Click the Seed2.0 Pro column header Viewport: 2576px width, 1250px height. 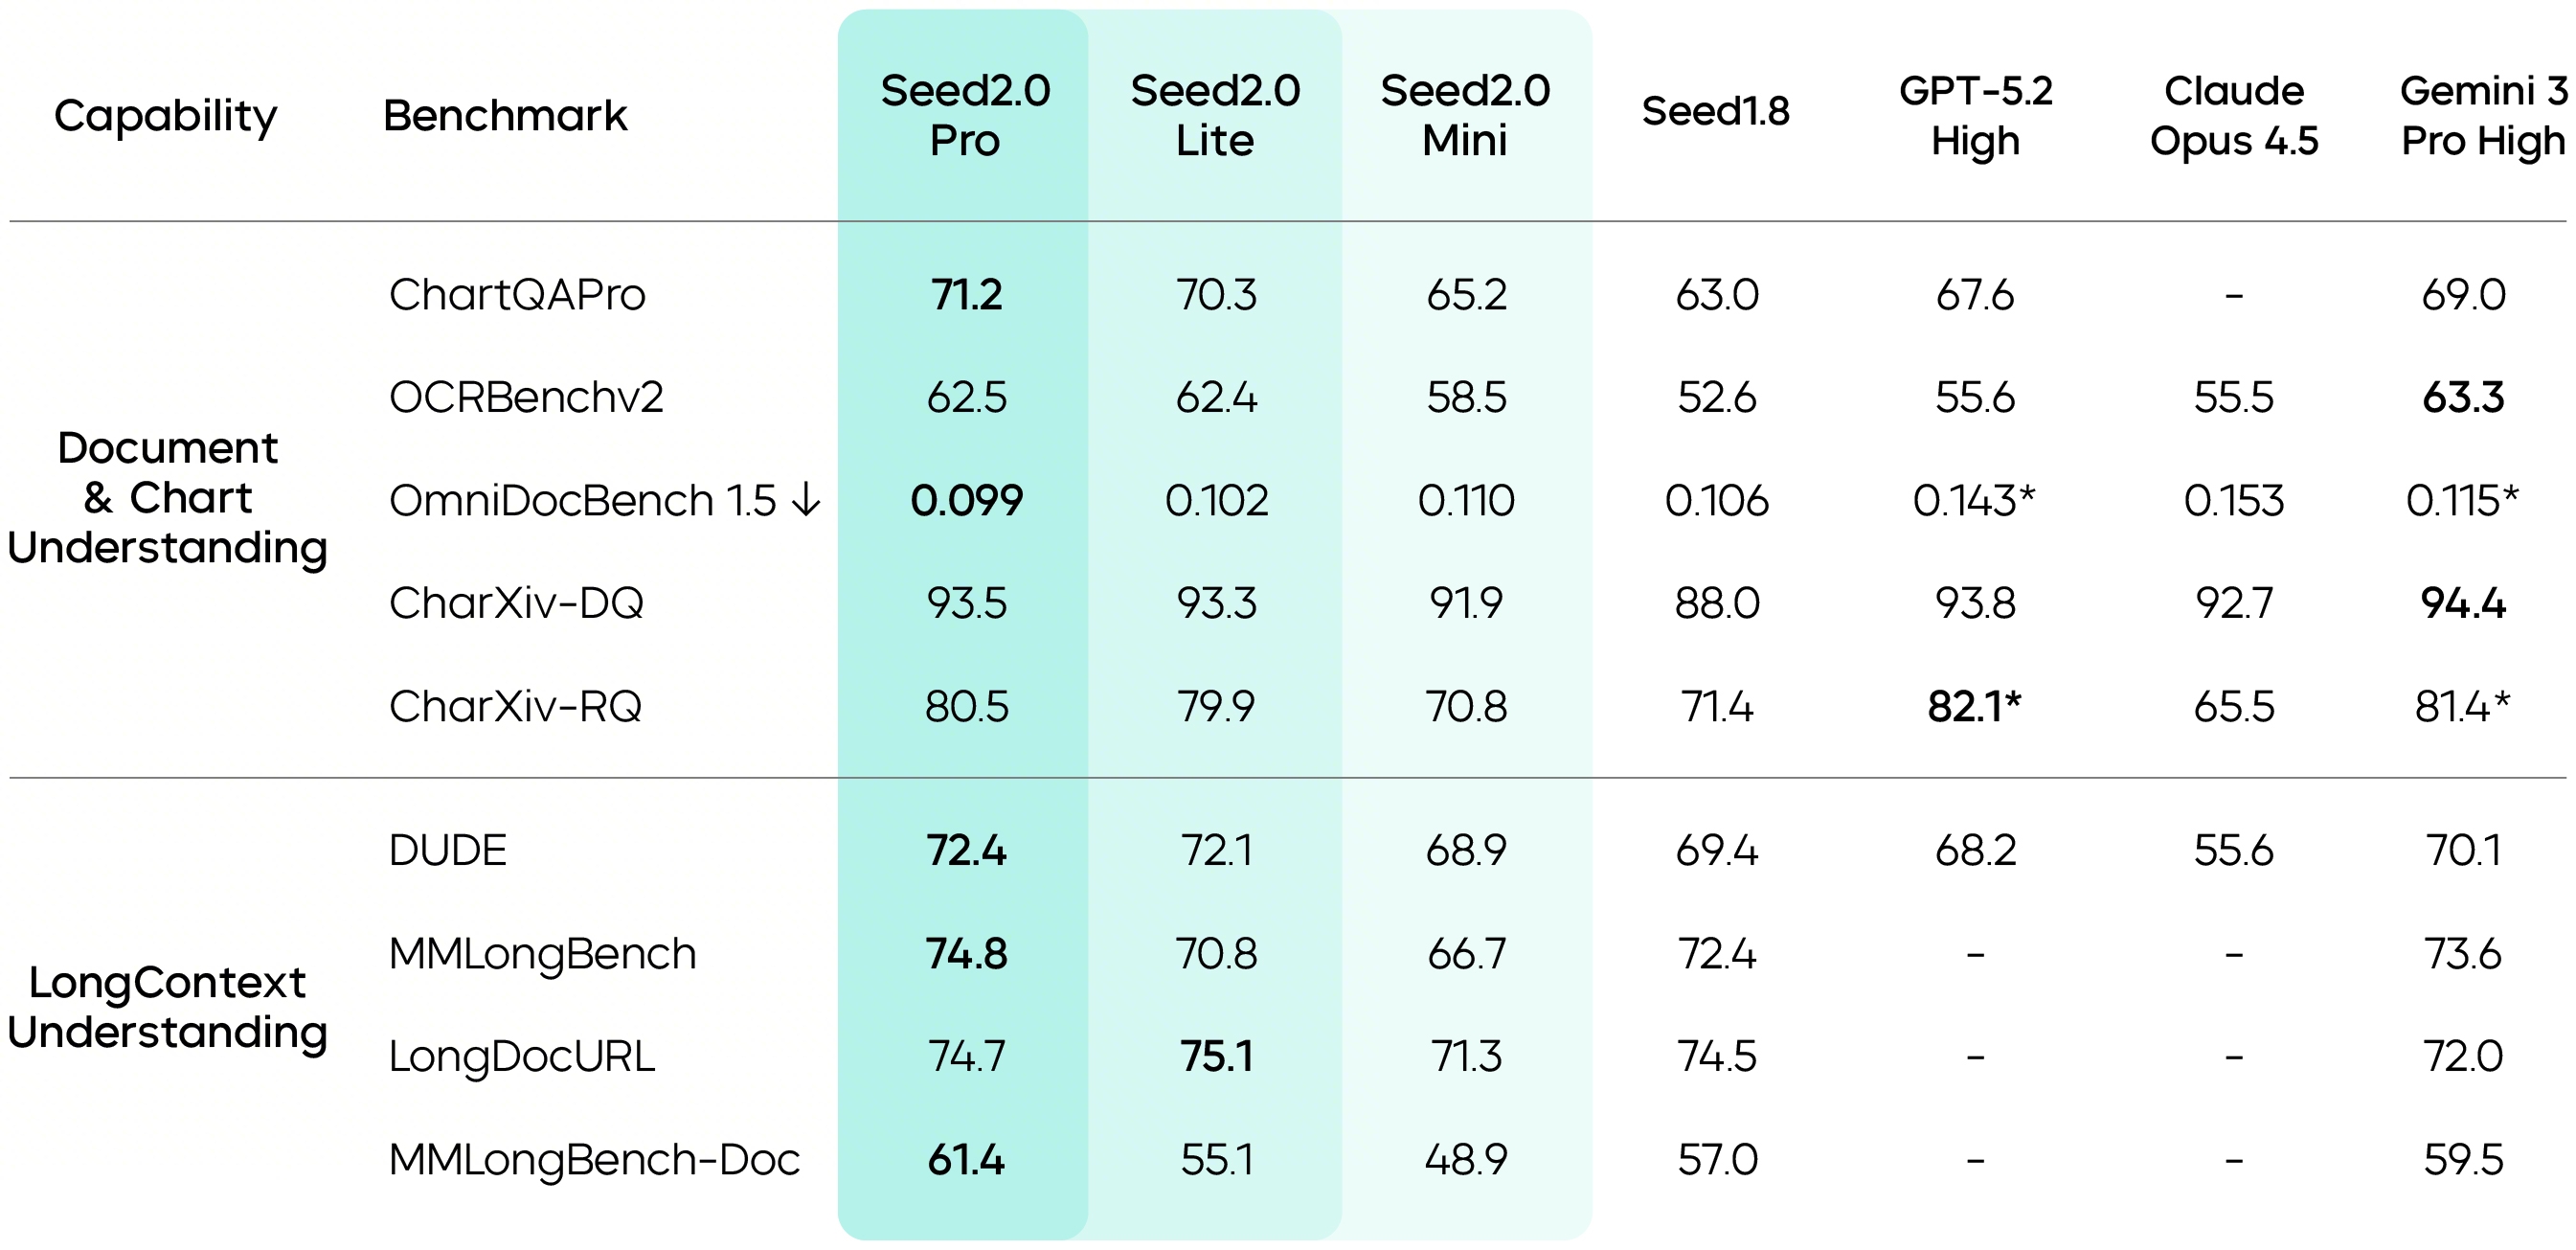pyautogui.click(x=964, y=116)
